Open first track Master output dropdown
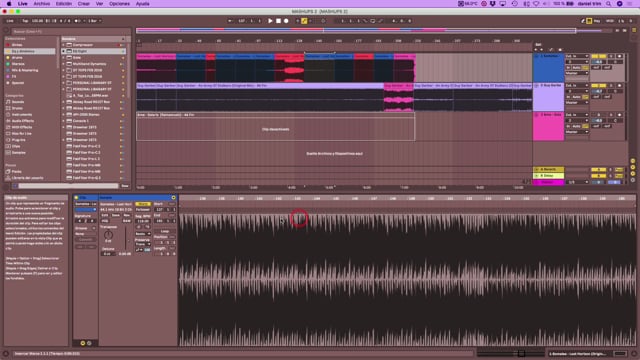Viewport: 640px width, 360px height. 577,73
